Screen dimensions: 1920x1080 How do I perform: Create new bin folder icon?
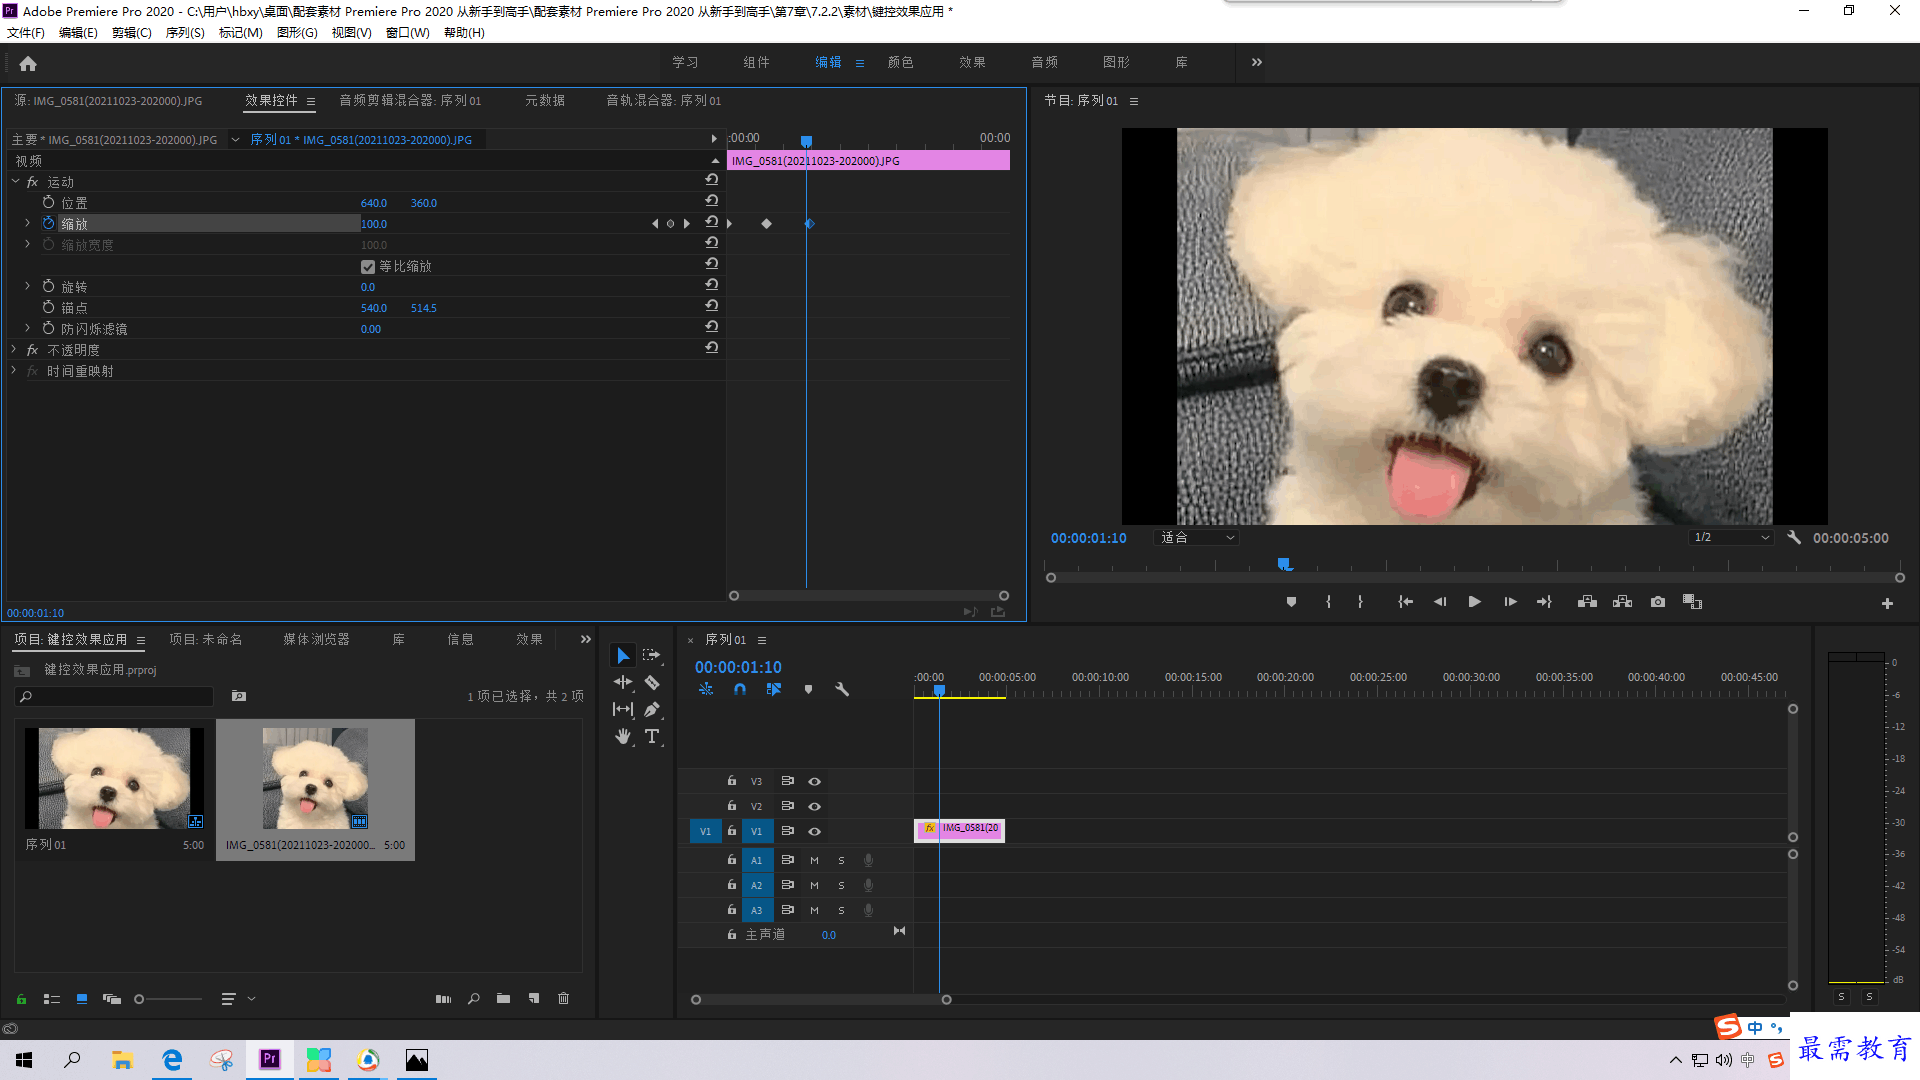pos(503,998)
